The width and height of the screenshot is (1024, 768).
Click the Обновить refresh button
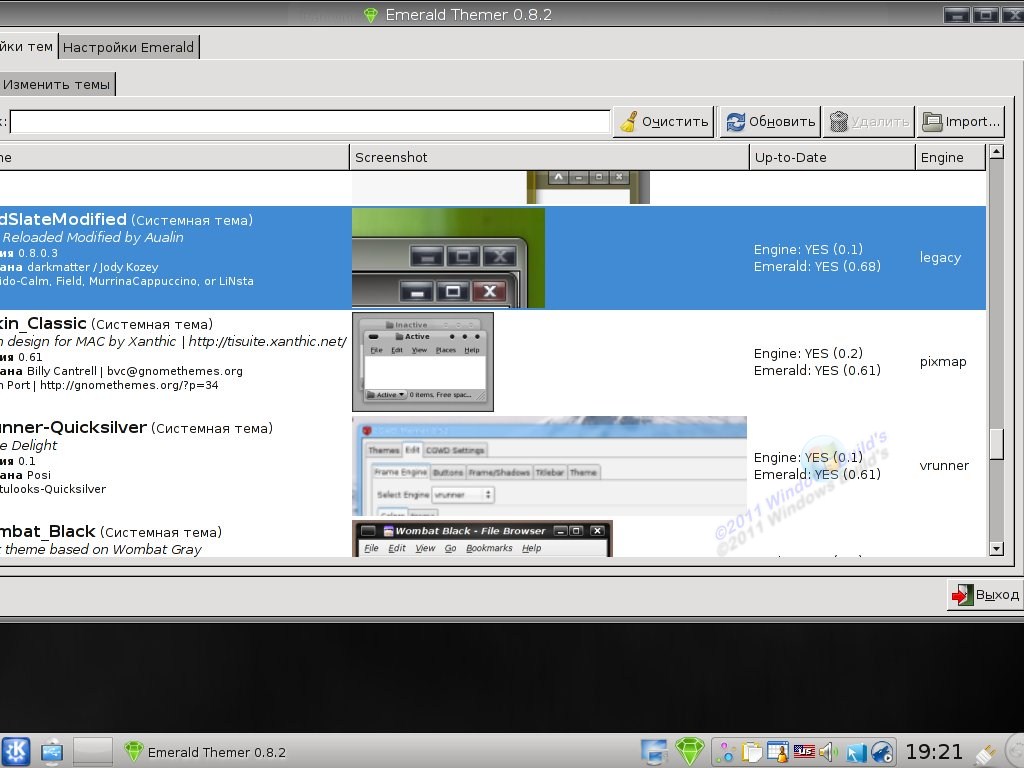pyautogui.click(x=770, y=122)
